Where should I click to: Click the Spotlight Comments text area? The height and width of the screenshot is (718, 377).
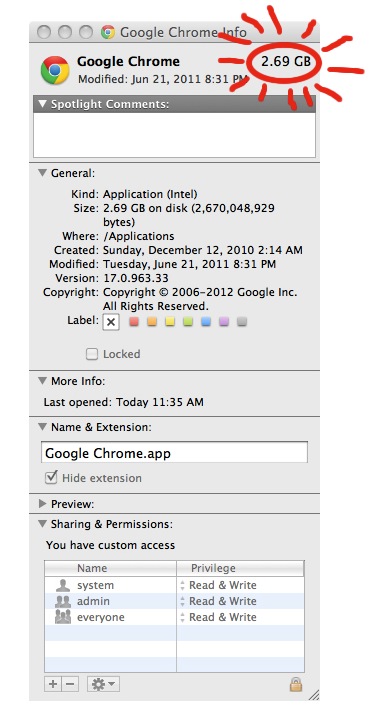(x=175, y=135)
